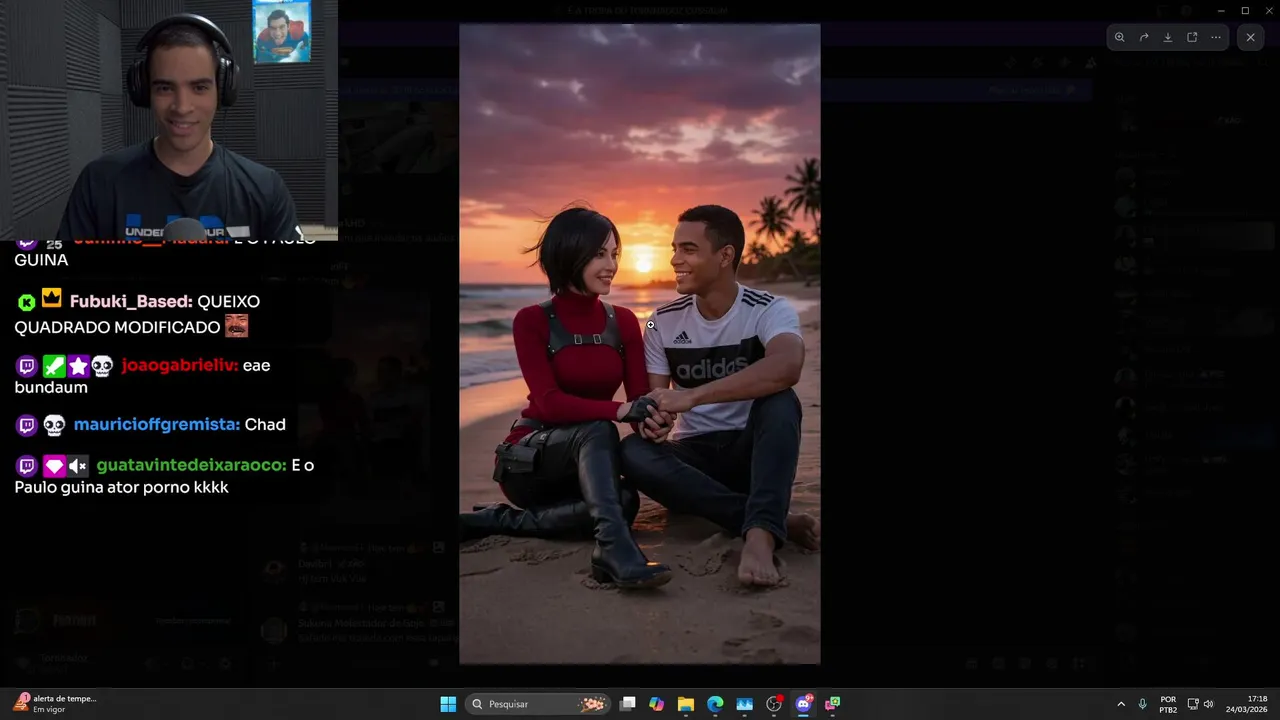Open the green screen-share taskbar icon
This screenshot has width=1280, height=720.
pyautogui.click(x=832, y=704)
